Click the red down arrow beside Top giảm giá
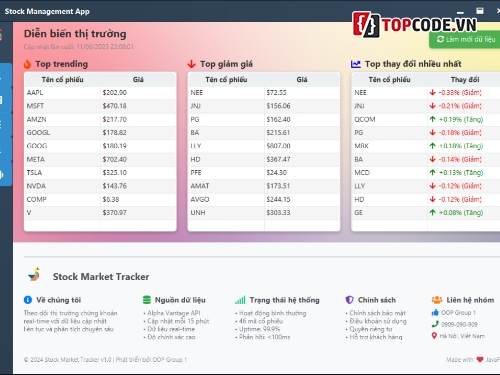This screenshot has height=375, width=500. click(191, 64)
